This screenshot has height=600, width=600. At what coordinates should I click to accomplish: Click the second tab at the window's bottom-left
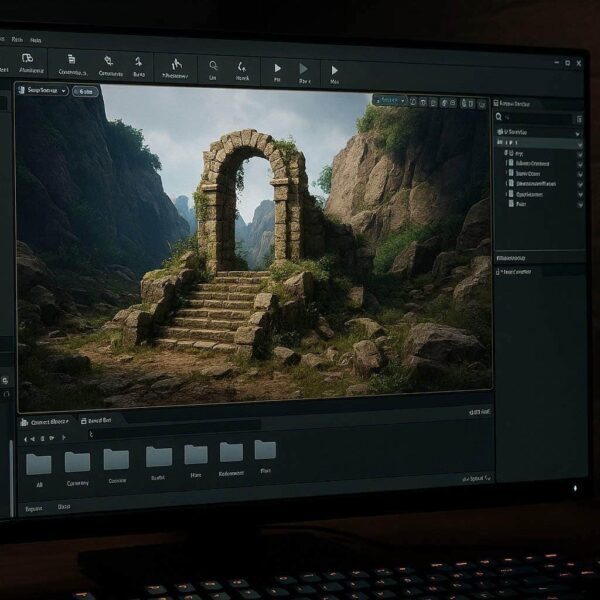click(x=64, y=507)
